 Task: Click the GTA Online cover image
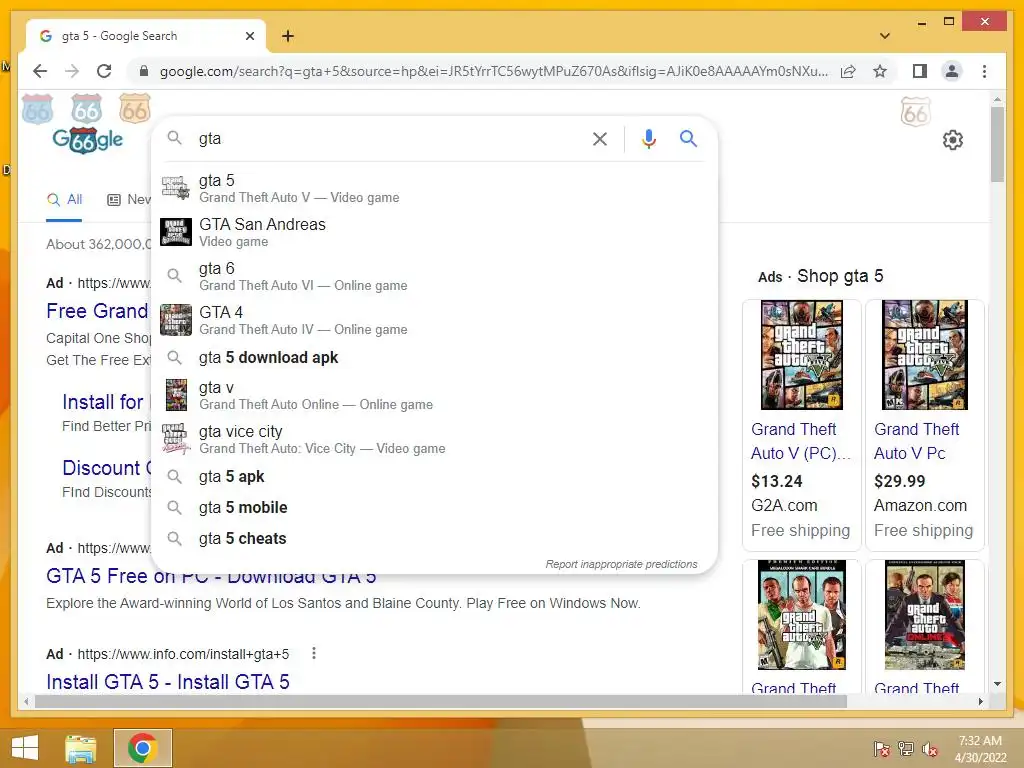(925, 615)
